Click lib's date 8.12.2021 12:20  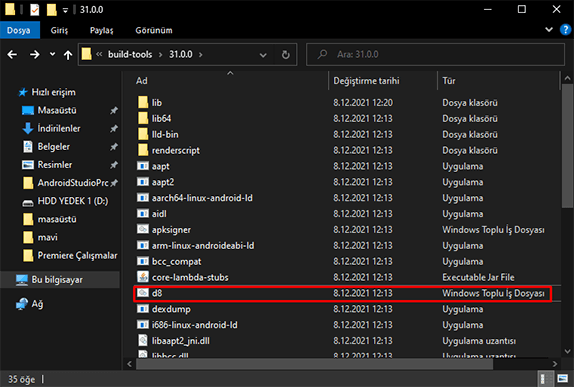(363, 103)
